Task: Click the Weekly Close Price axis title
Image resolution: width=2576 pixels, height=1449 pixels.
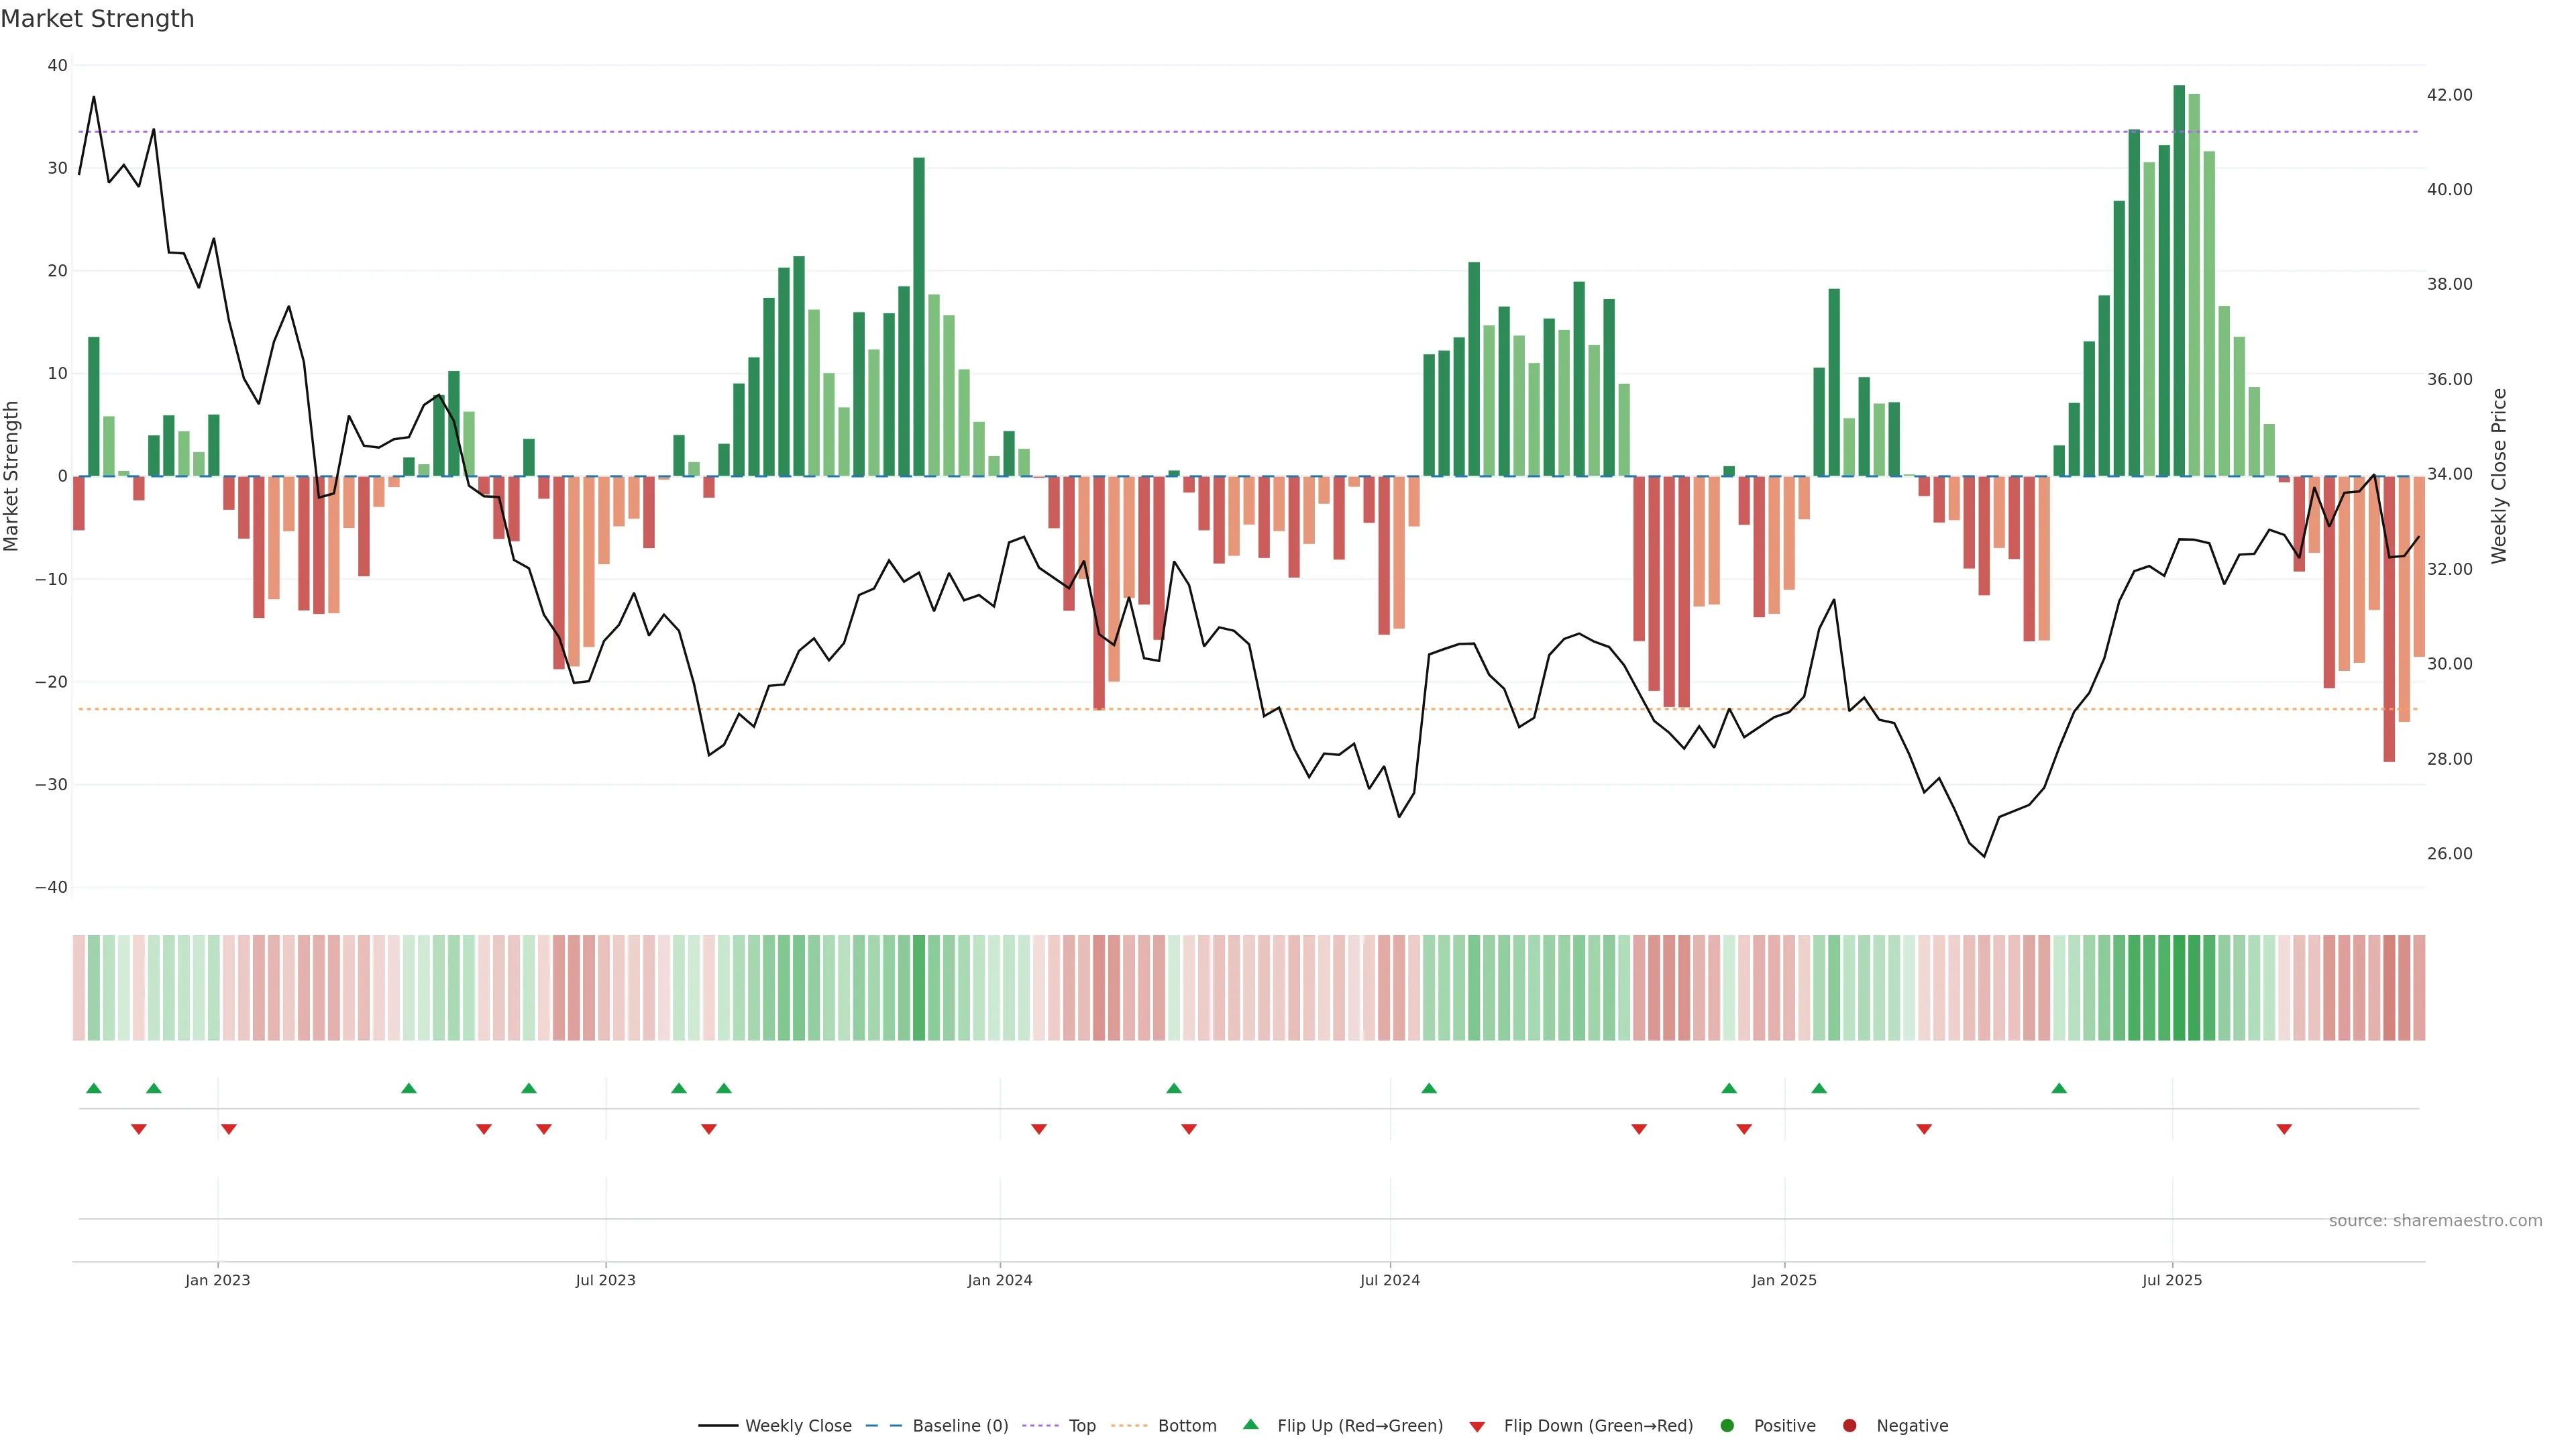Action: point(2499,476)
